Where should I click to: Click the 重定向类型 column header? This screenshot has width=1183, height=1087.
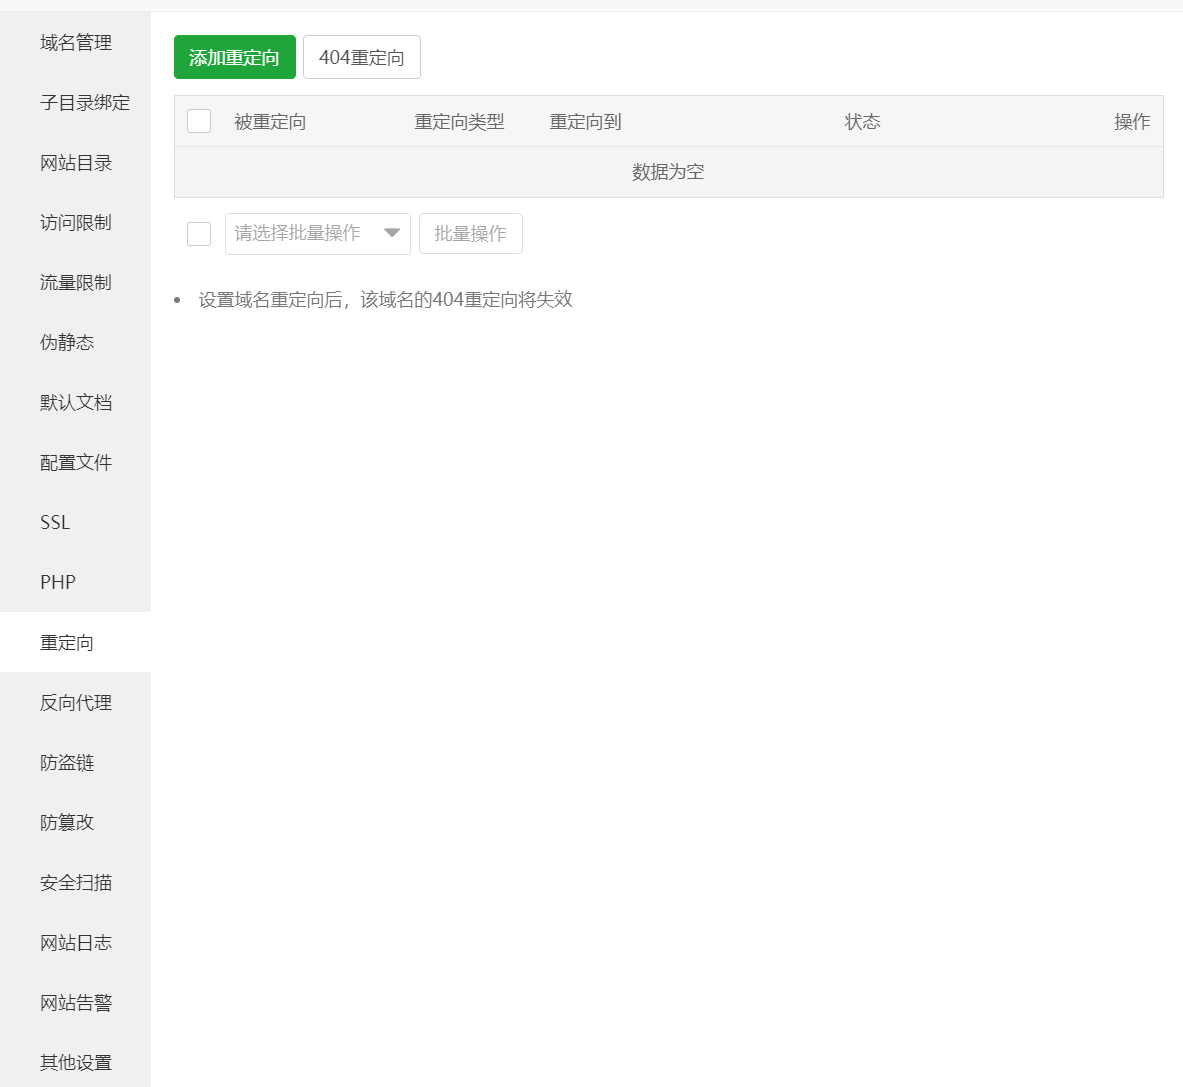(459, 121)
